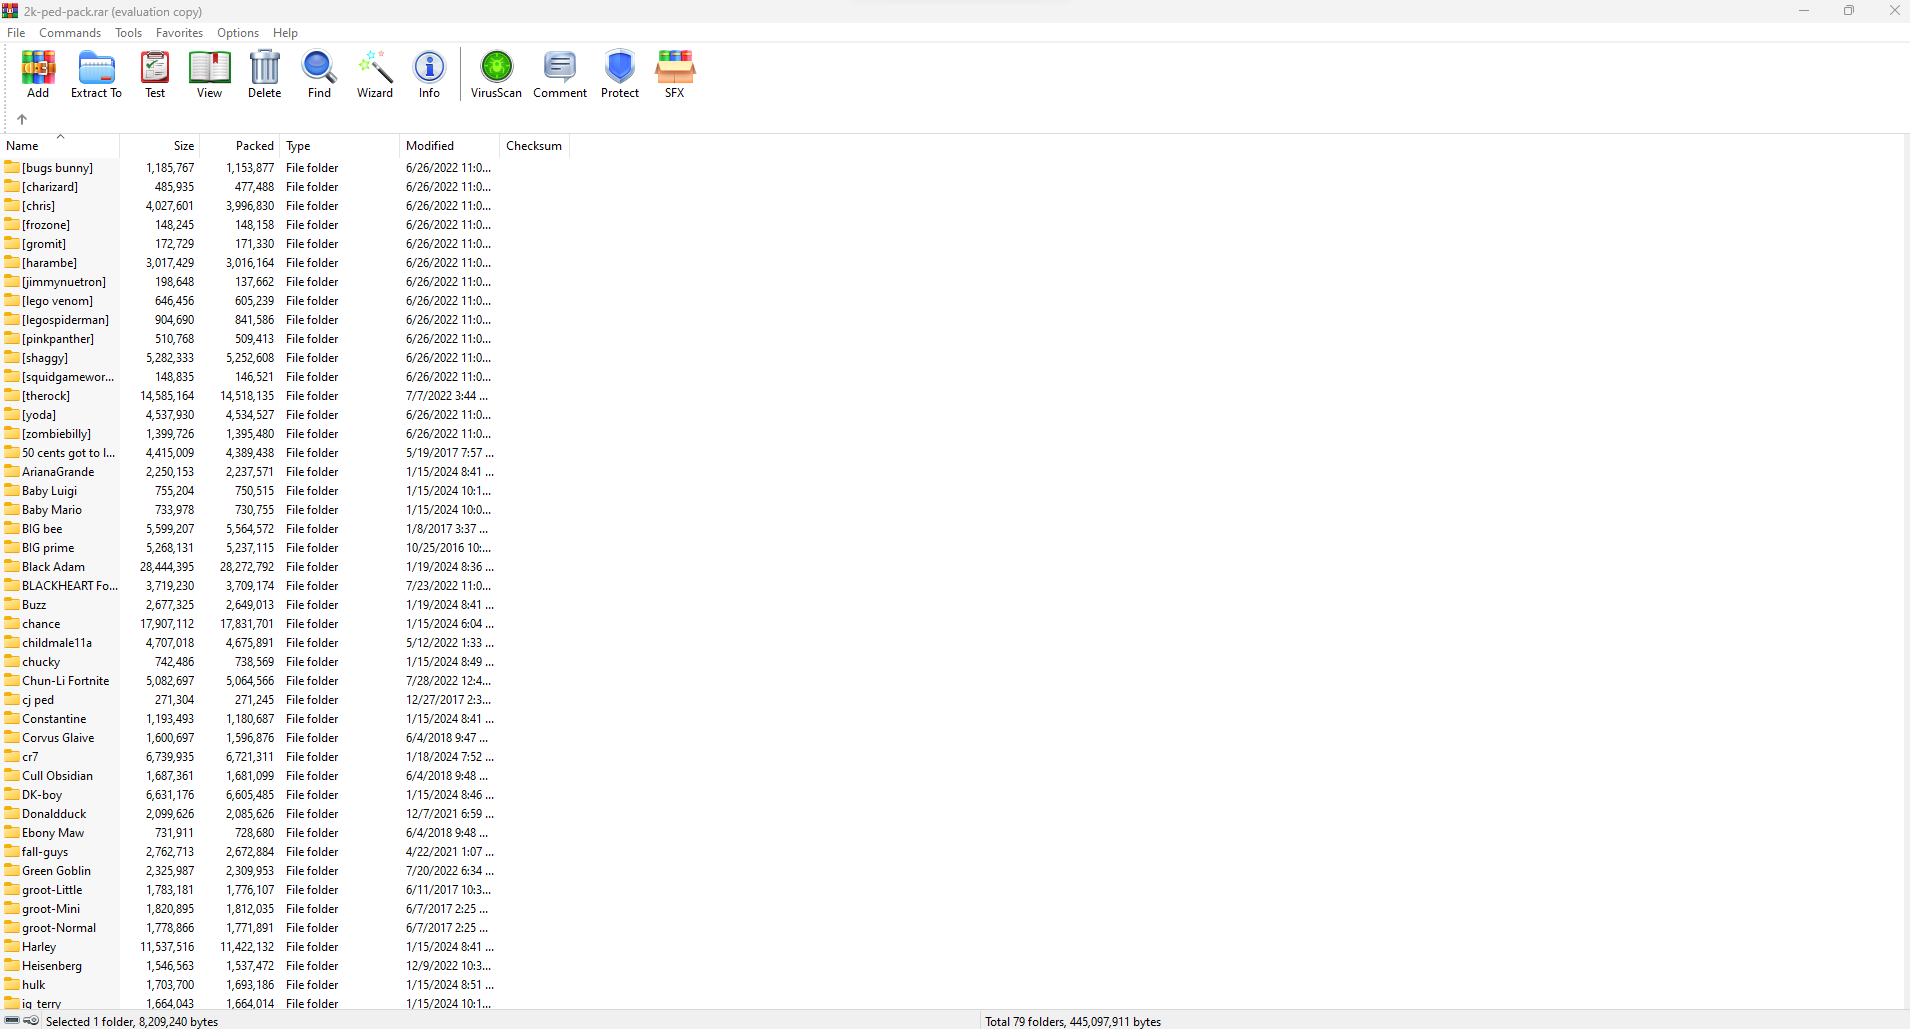Open the Commands menu
The width and height of the screenshot is (1910, 1029).
click(x=70, y=33)
